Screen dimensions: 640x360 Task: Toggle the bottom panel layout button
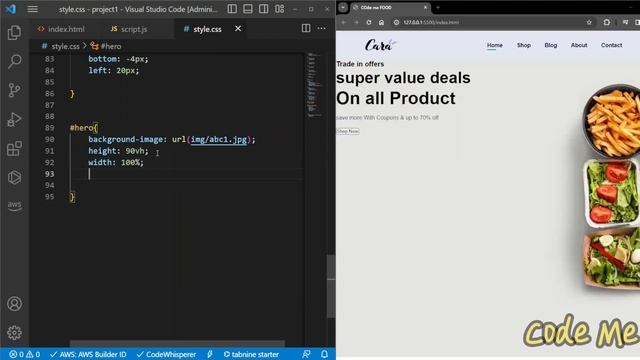pos(248,9)
